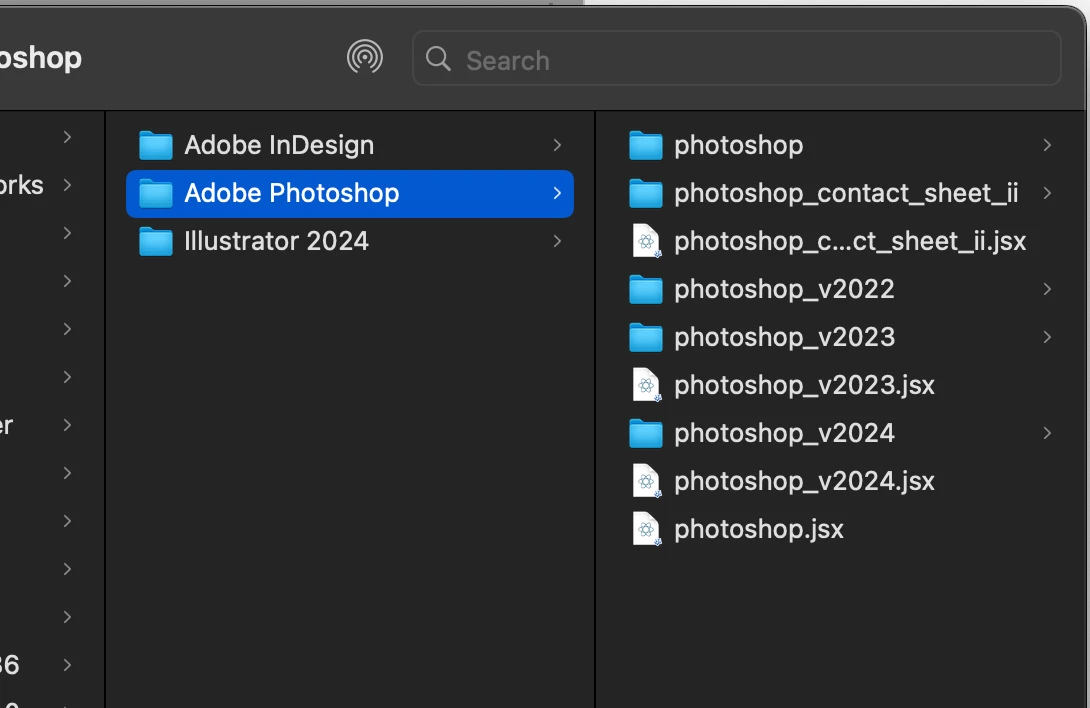Viewport: 1090px width, 708px height.
Task: Expand the Illustrator 2024 folder chevron
Action: (x=557, y=241)
